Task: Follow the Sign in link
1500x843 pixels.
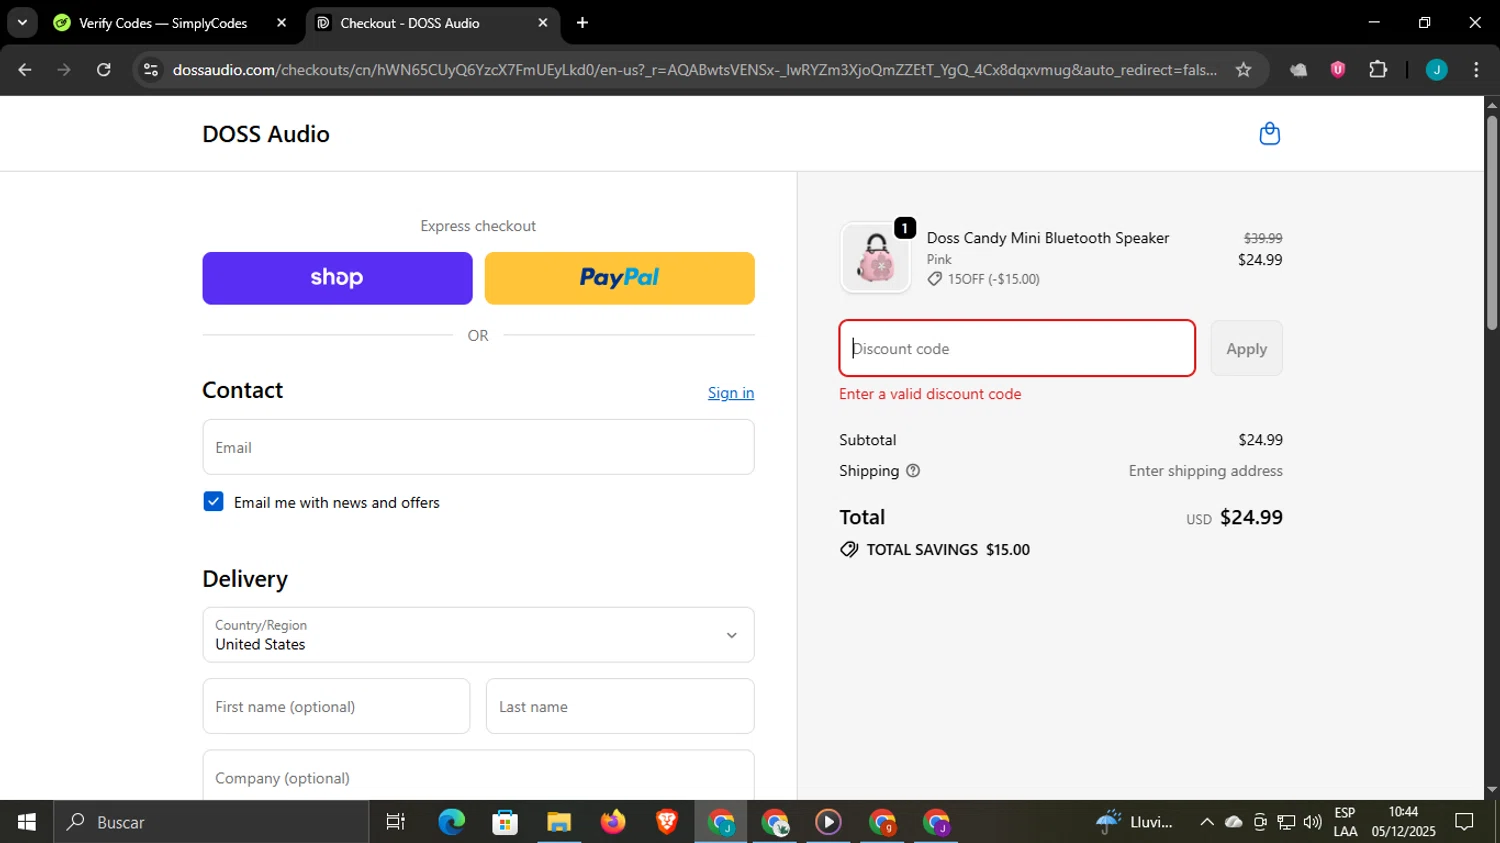Action: 731,393
